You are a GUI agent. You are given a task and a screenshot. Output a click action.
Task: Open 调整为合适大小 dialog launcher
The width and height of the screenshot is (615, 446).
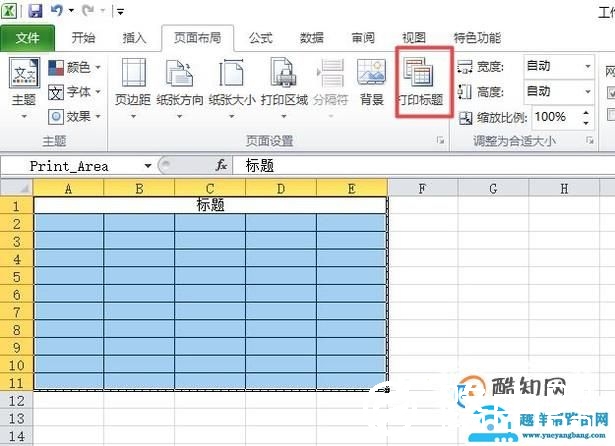[589, 140]
